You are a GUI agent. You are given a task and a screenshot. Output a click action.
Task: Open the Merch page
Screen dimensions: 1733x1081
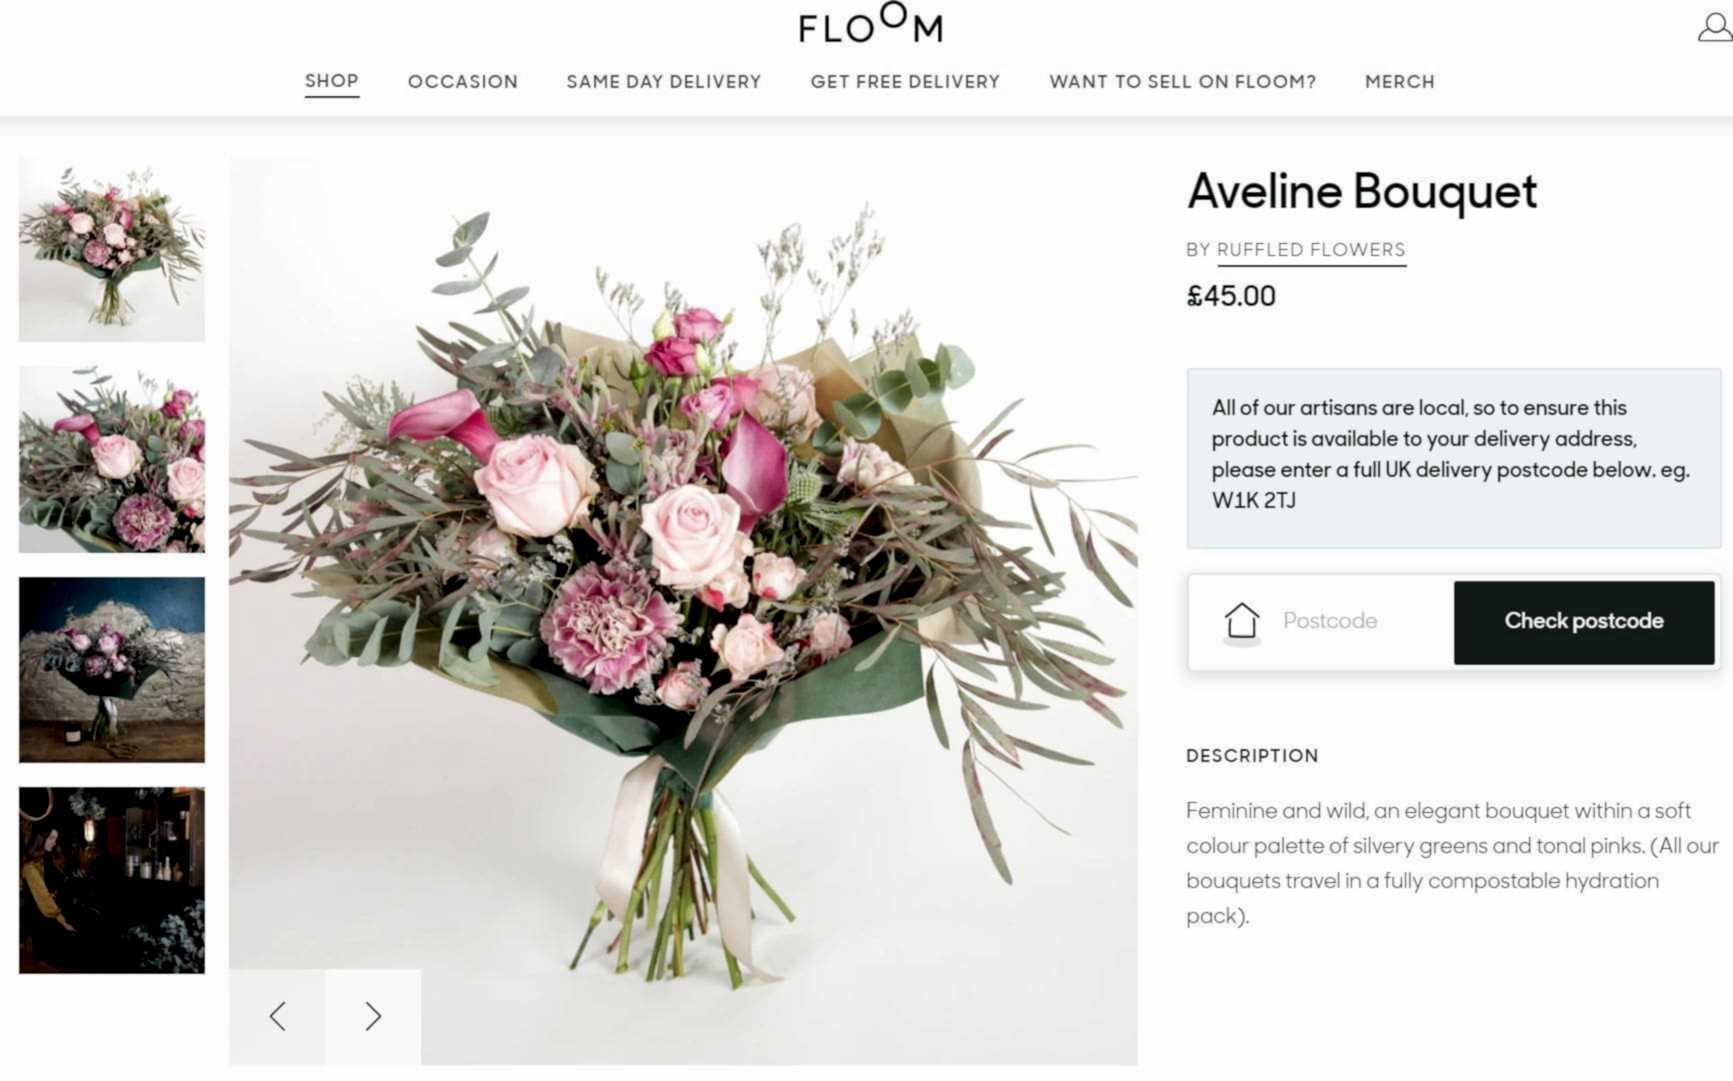[x=1400, y=82]
